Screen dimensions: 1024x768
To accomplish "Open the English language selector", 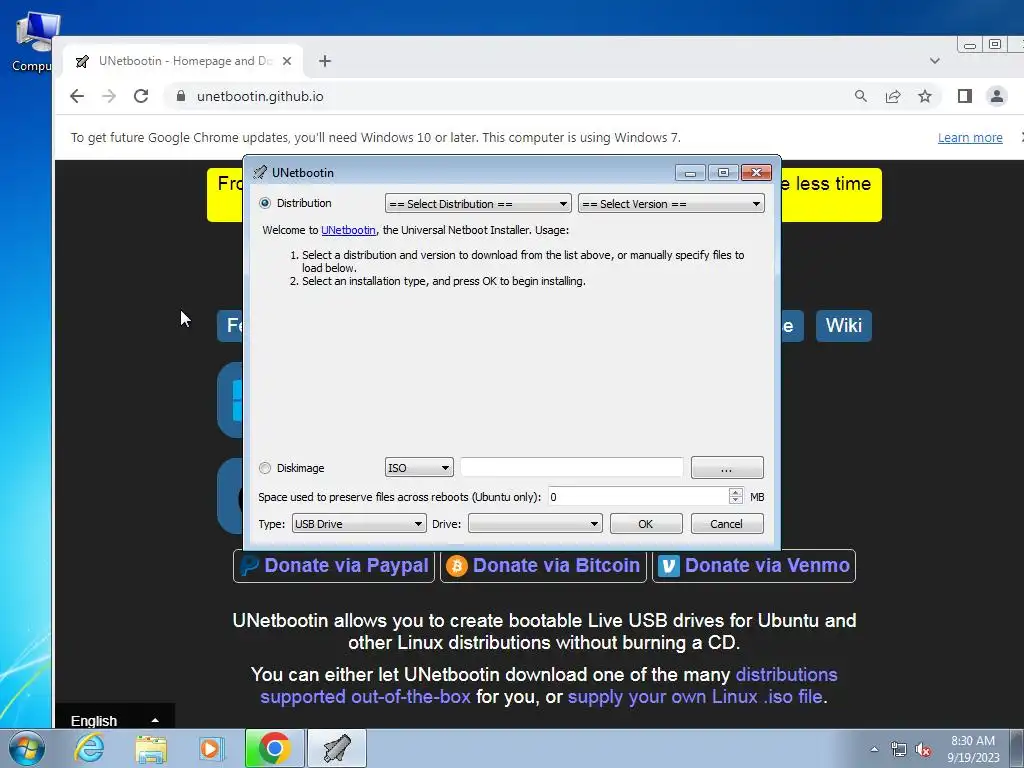I will pos(114,720).
